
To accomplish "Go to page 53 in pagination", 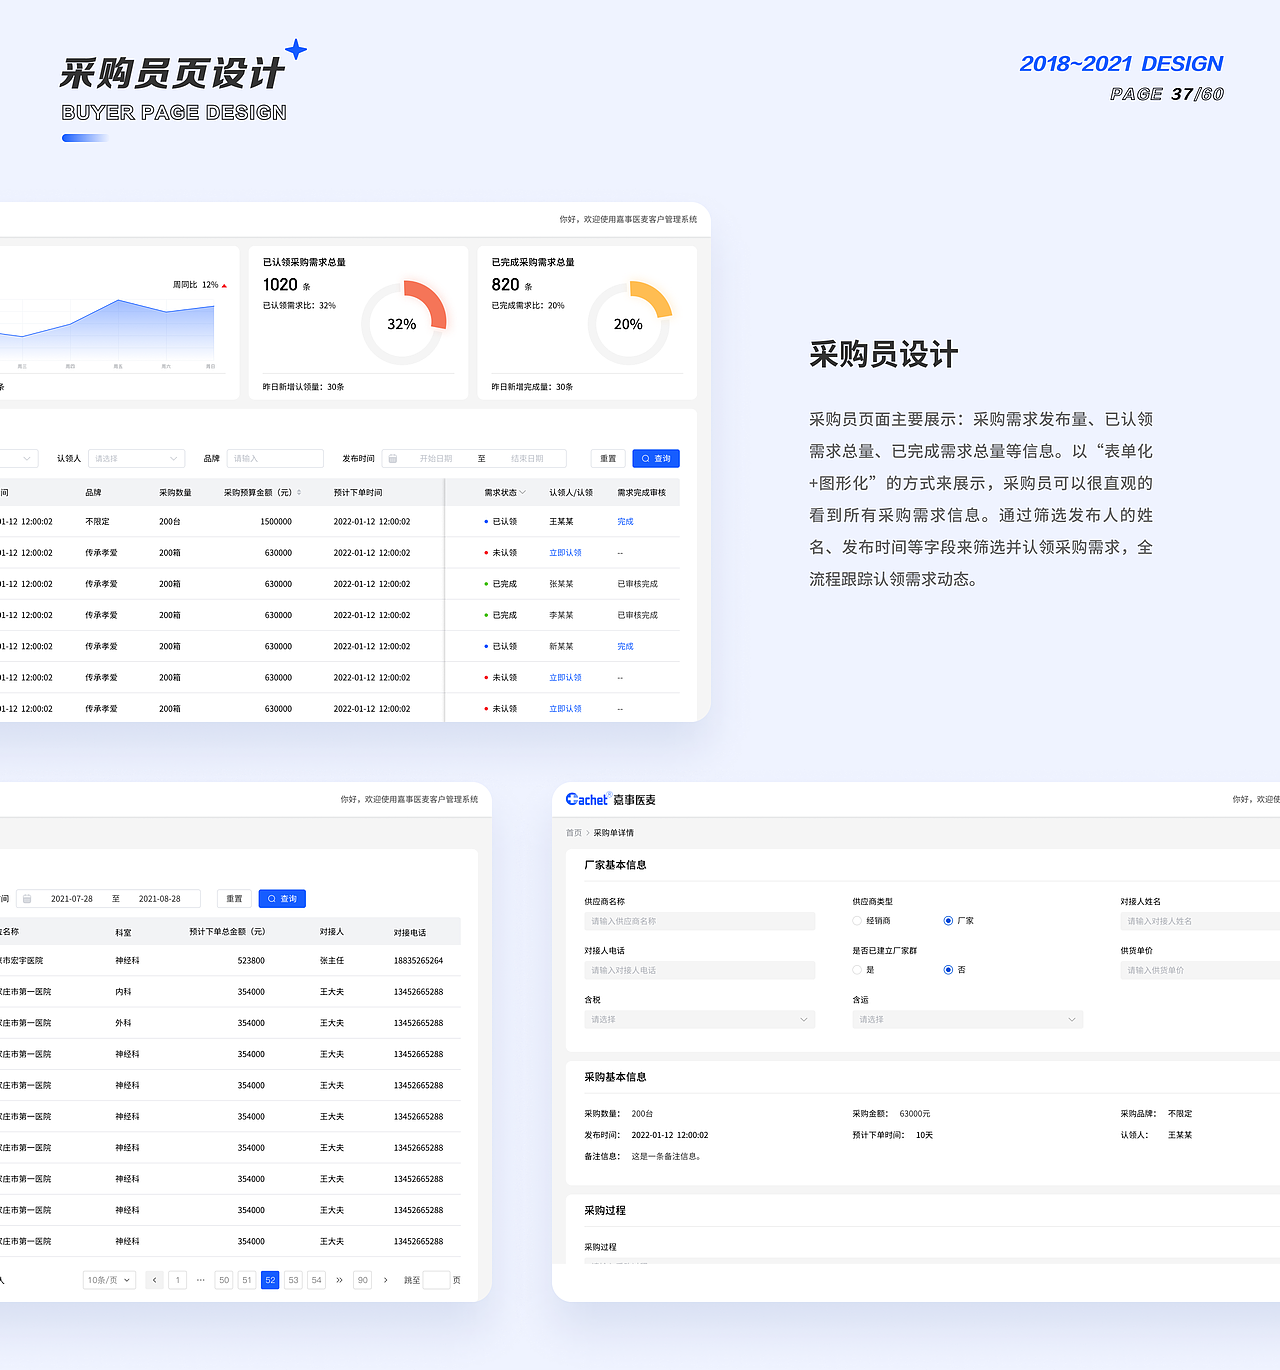I will tap(293, 1280).
